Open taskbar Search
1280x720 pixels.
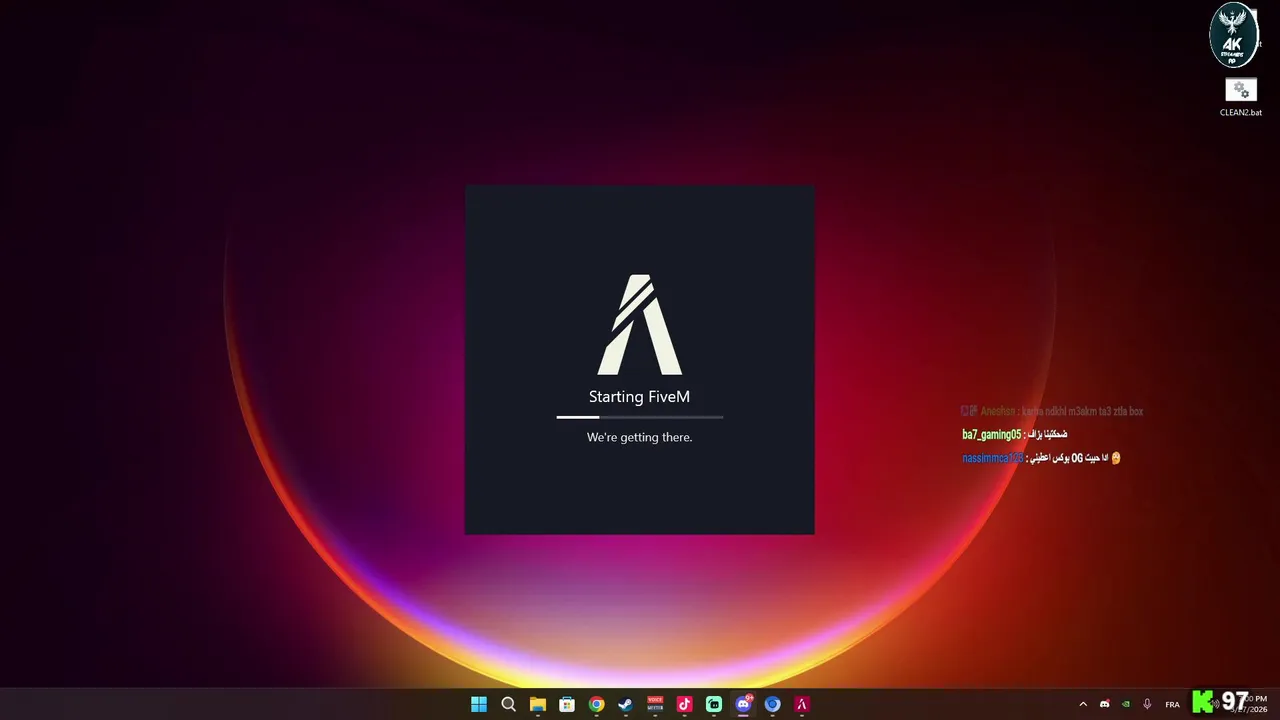tap(508, 704)
